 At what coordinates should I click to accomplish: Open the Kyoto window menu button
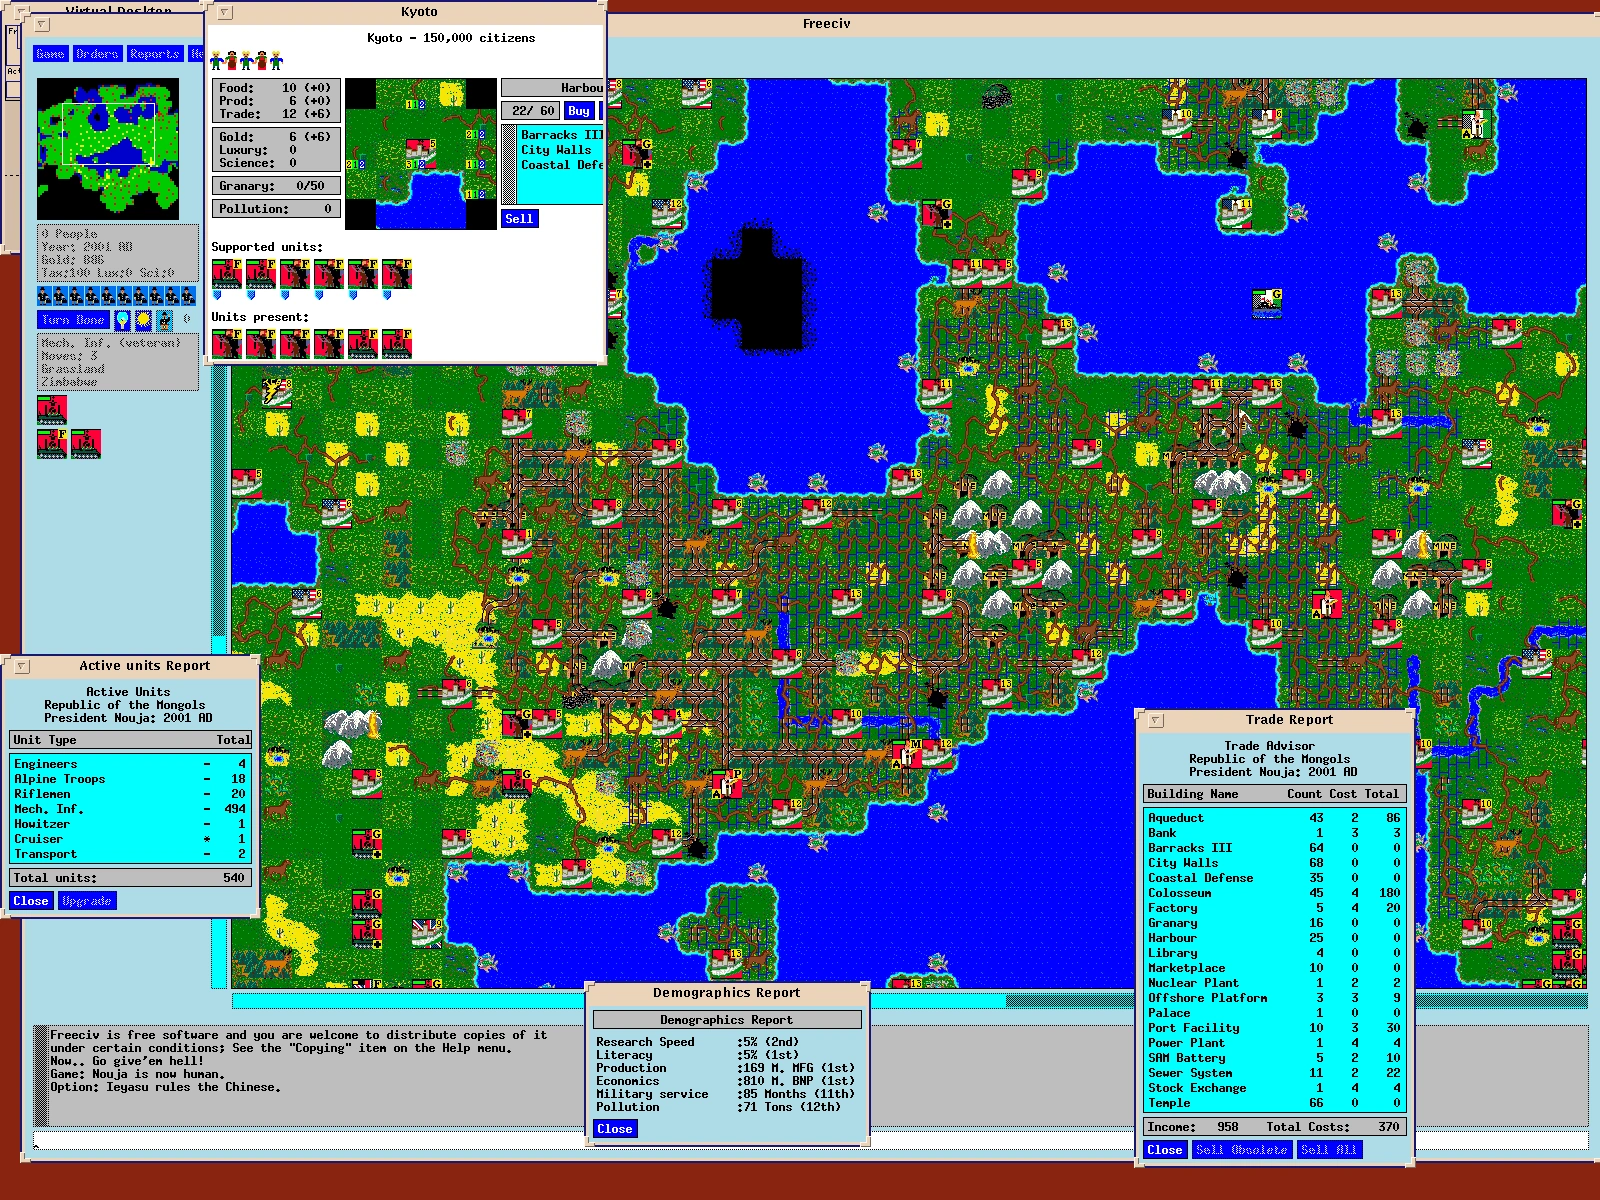point(225,13)
